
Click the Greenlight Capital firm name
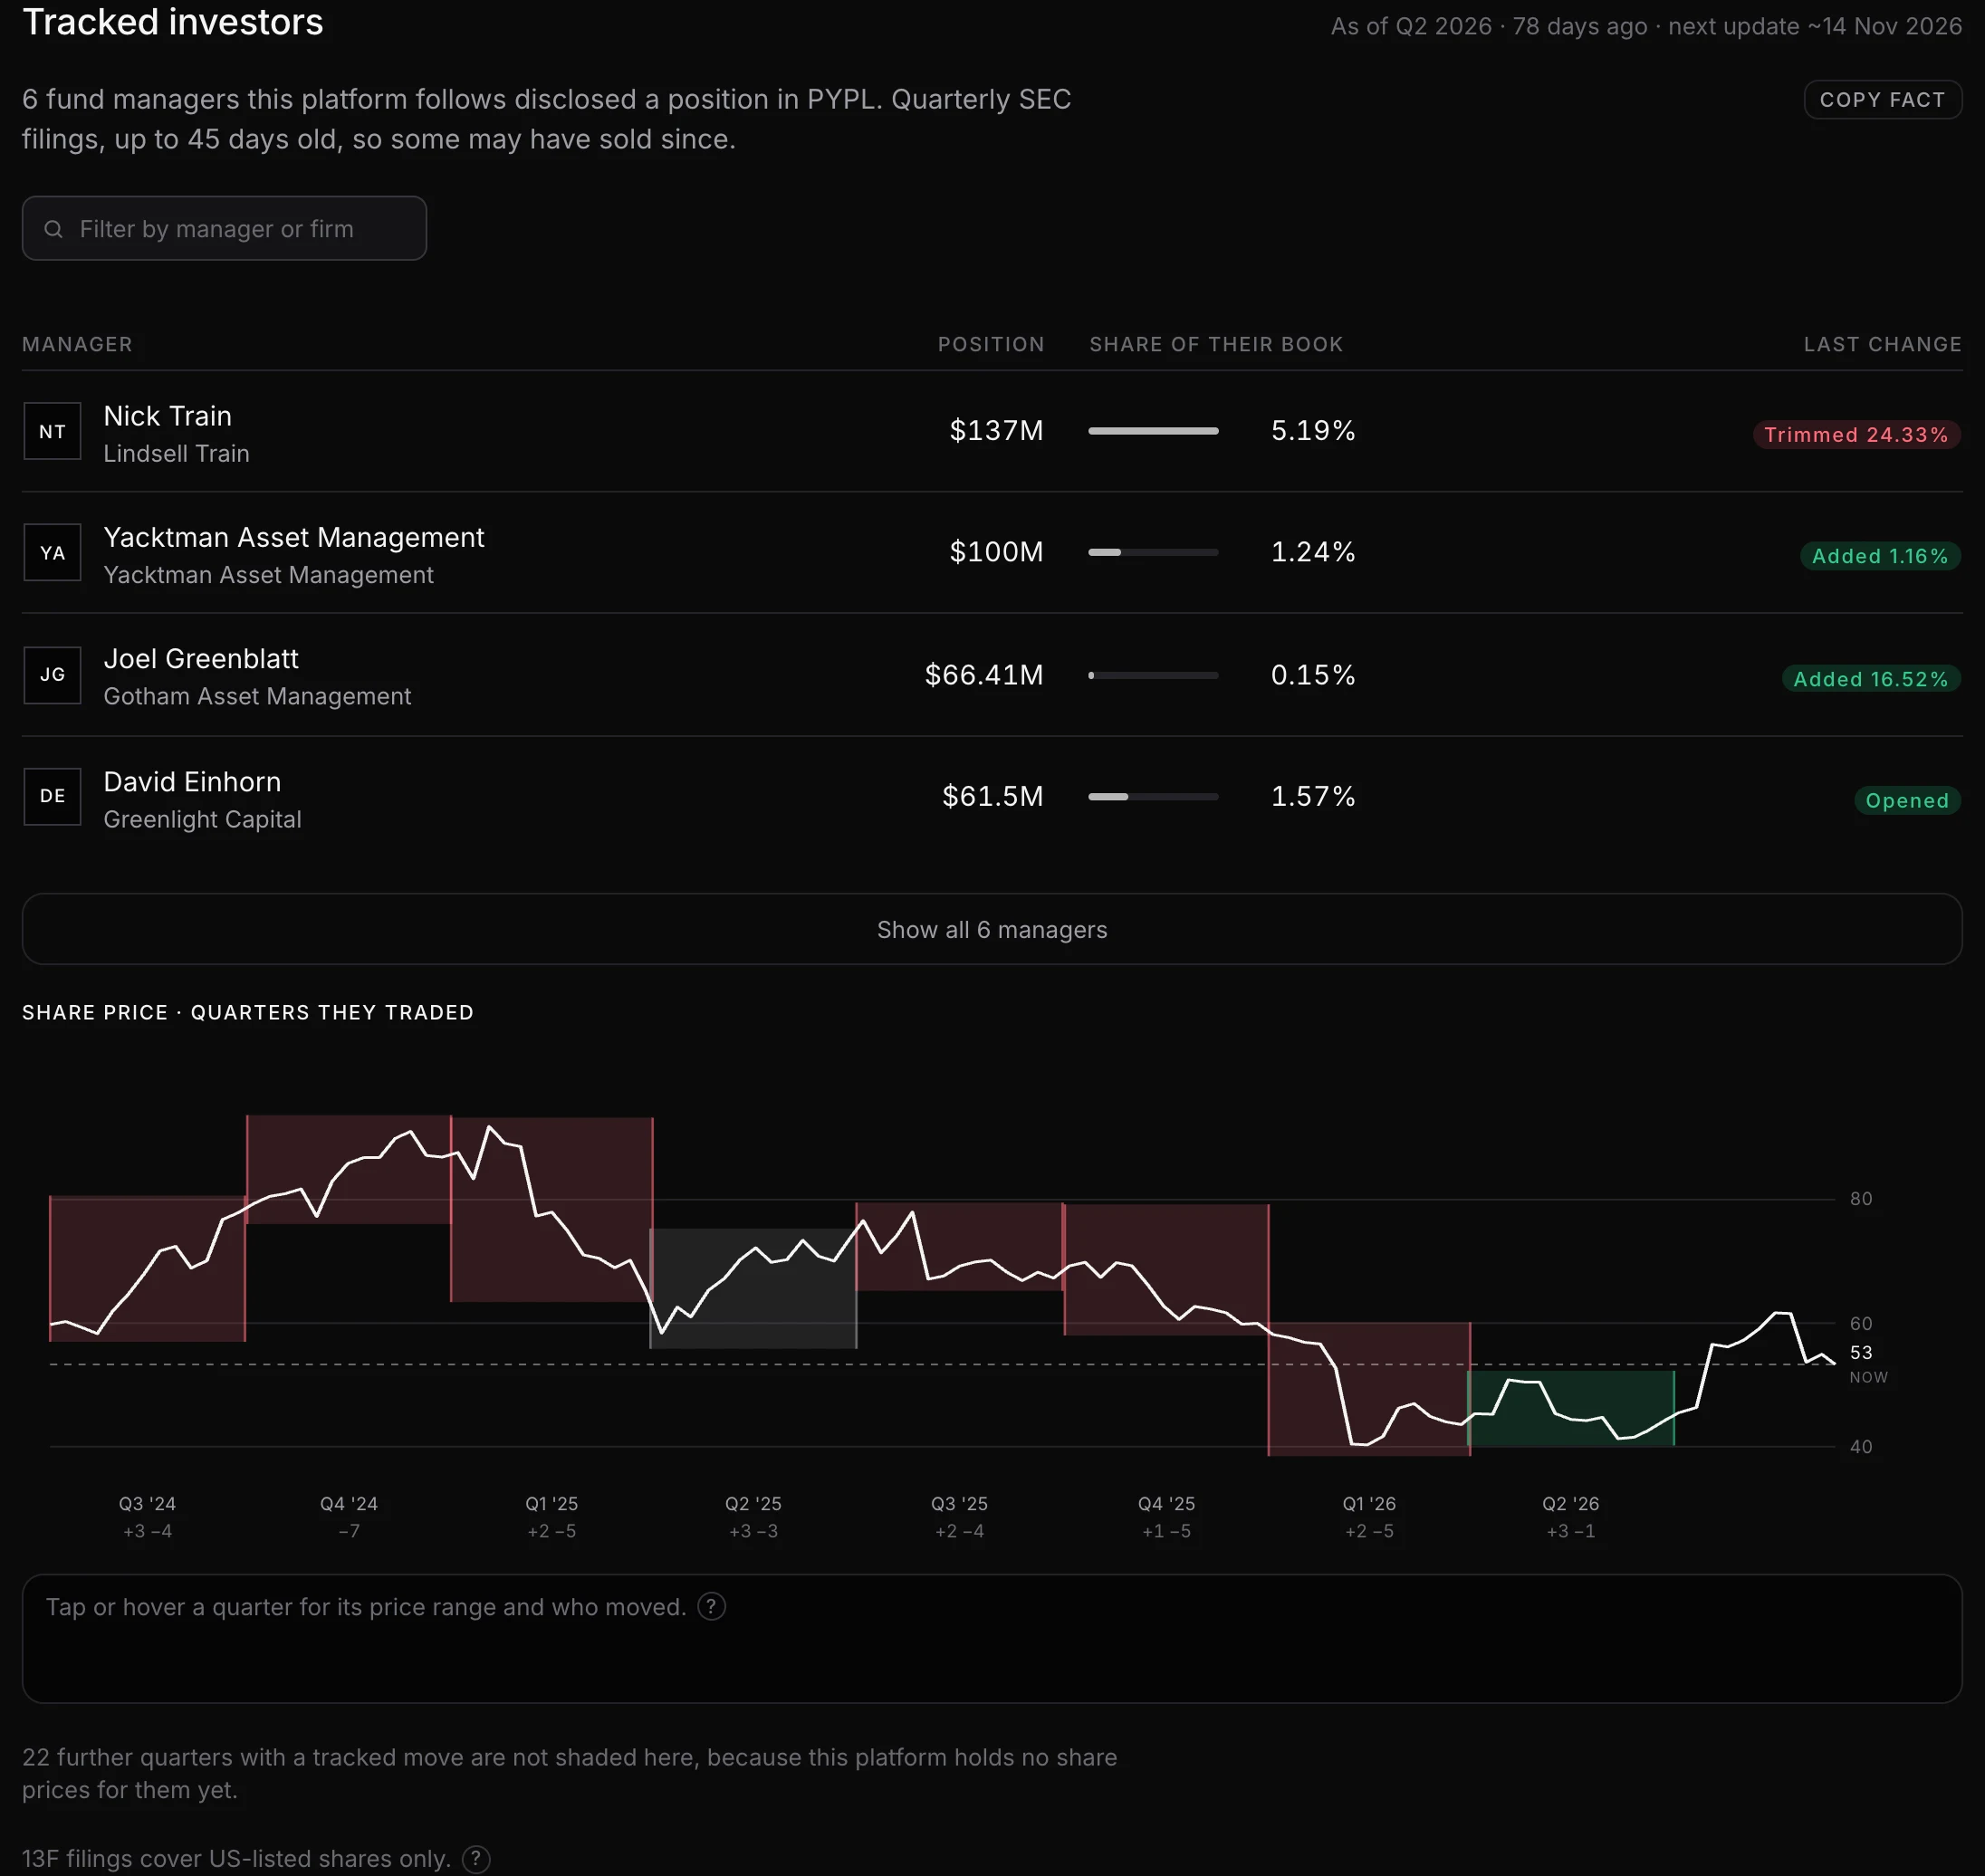click(x=202, y=819)
